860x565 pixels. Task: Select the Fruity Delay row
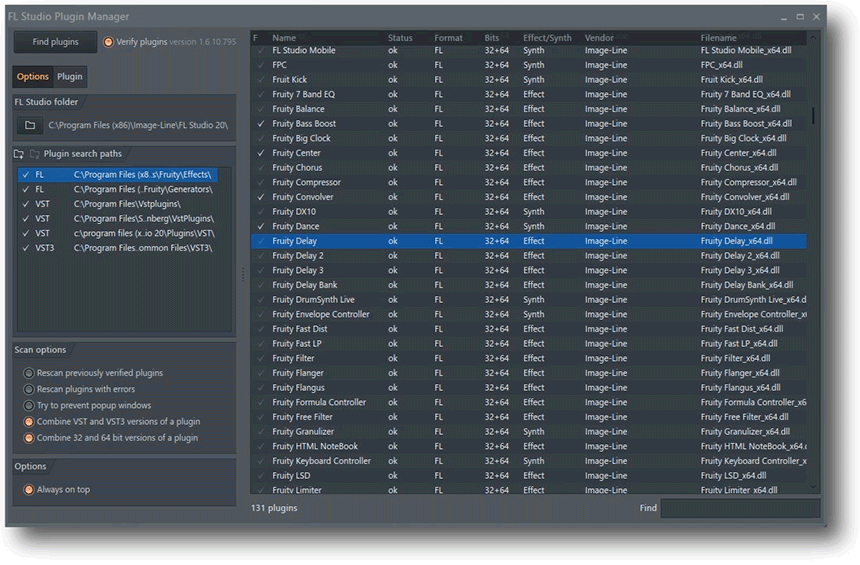point(529,241)
